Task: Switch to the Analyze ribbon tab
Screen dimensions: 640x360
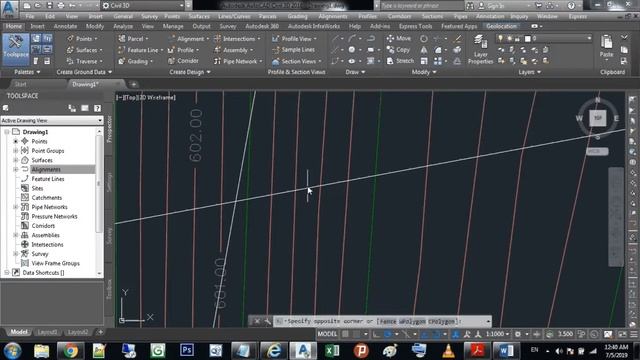Action: [x=123, y=26]
